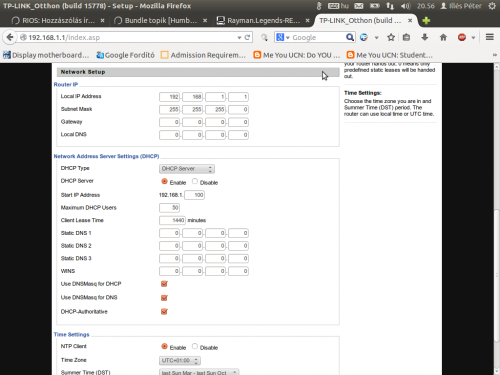Open the Admission Requirem... bookmark

point(203,55)
